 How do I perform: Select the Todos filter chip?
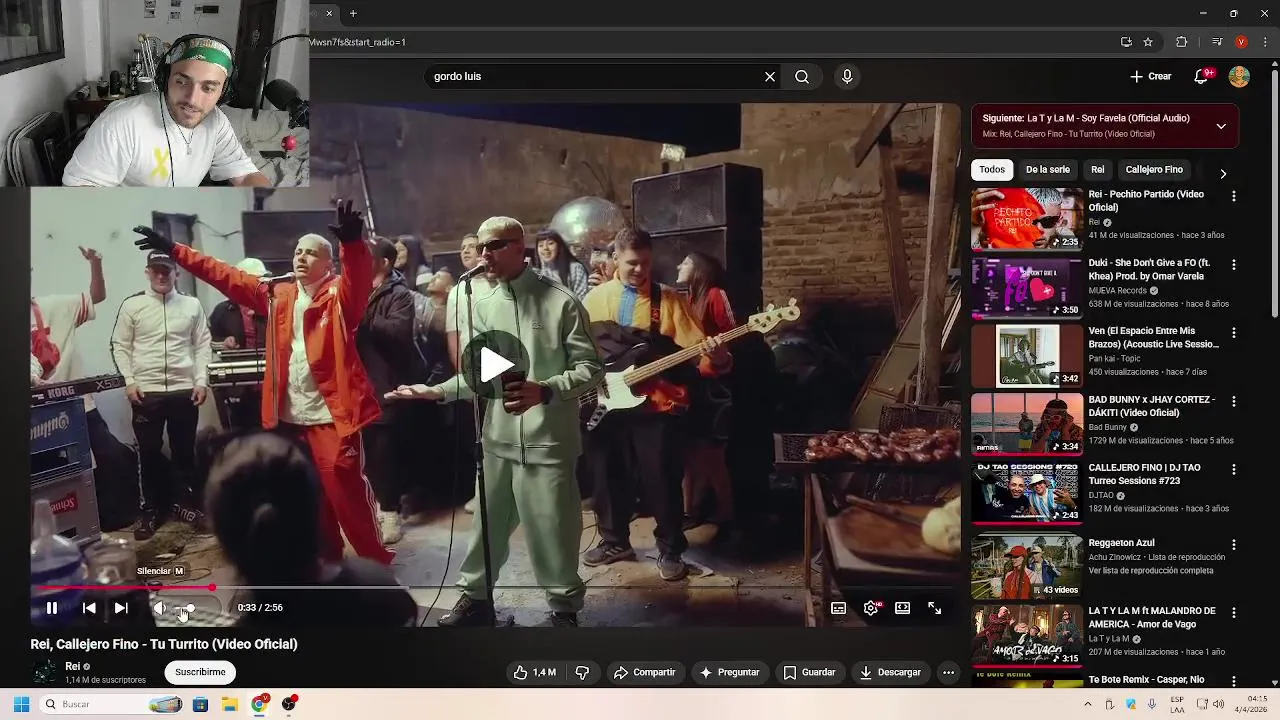point(992,170)
